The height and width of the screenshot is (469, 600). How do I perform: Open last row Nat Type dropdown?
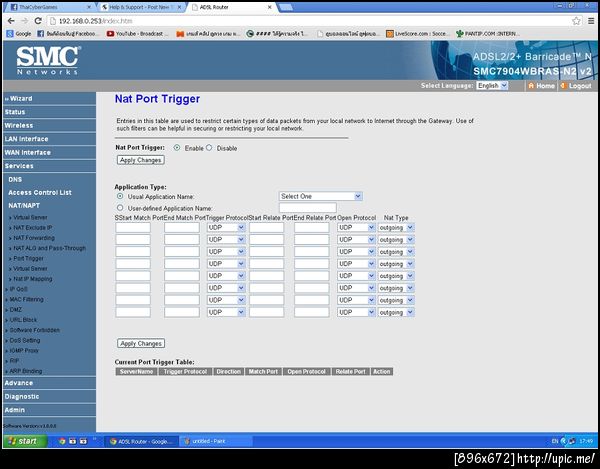396,313
